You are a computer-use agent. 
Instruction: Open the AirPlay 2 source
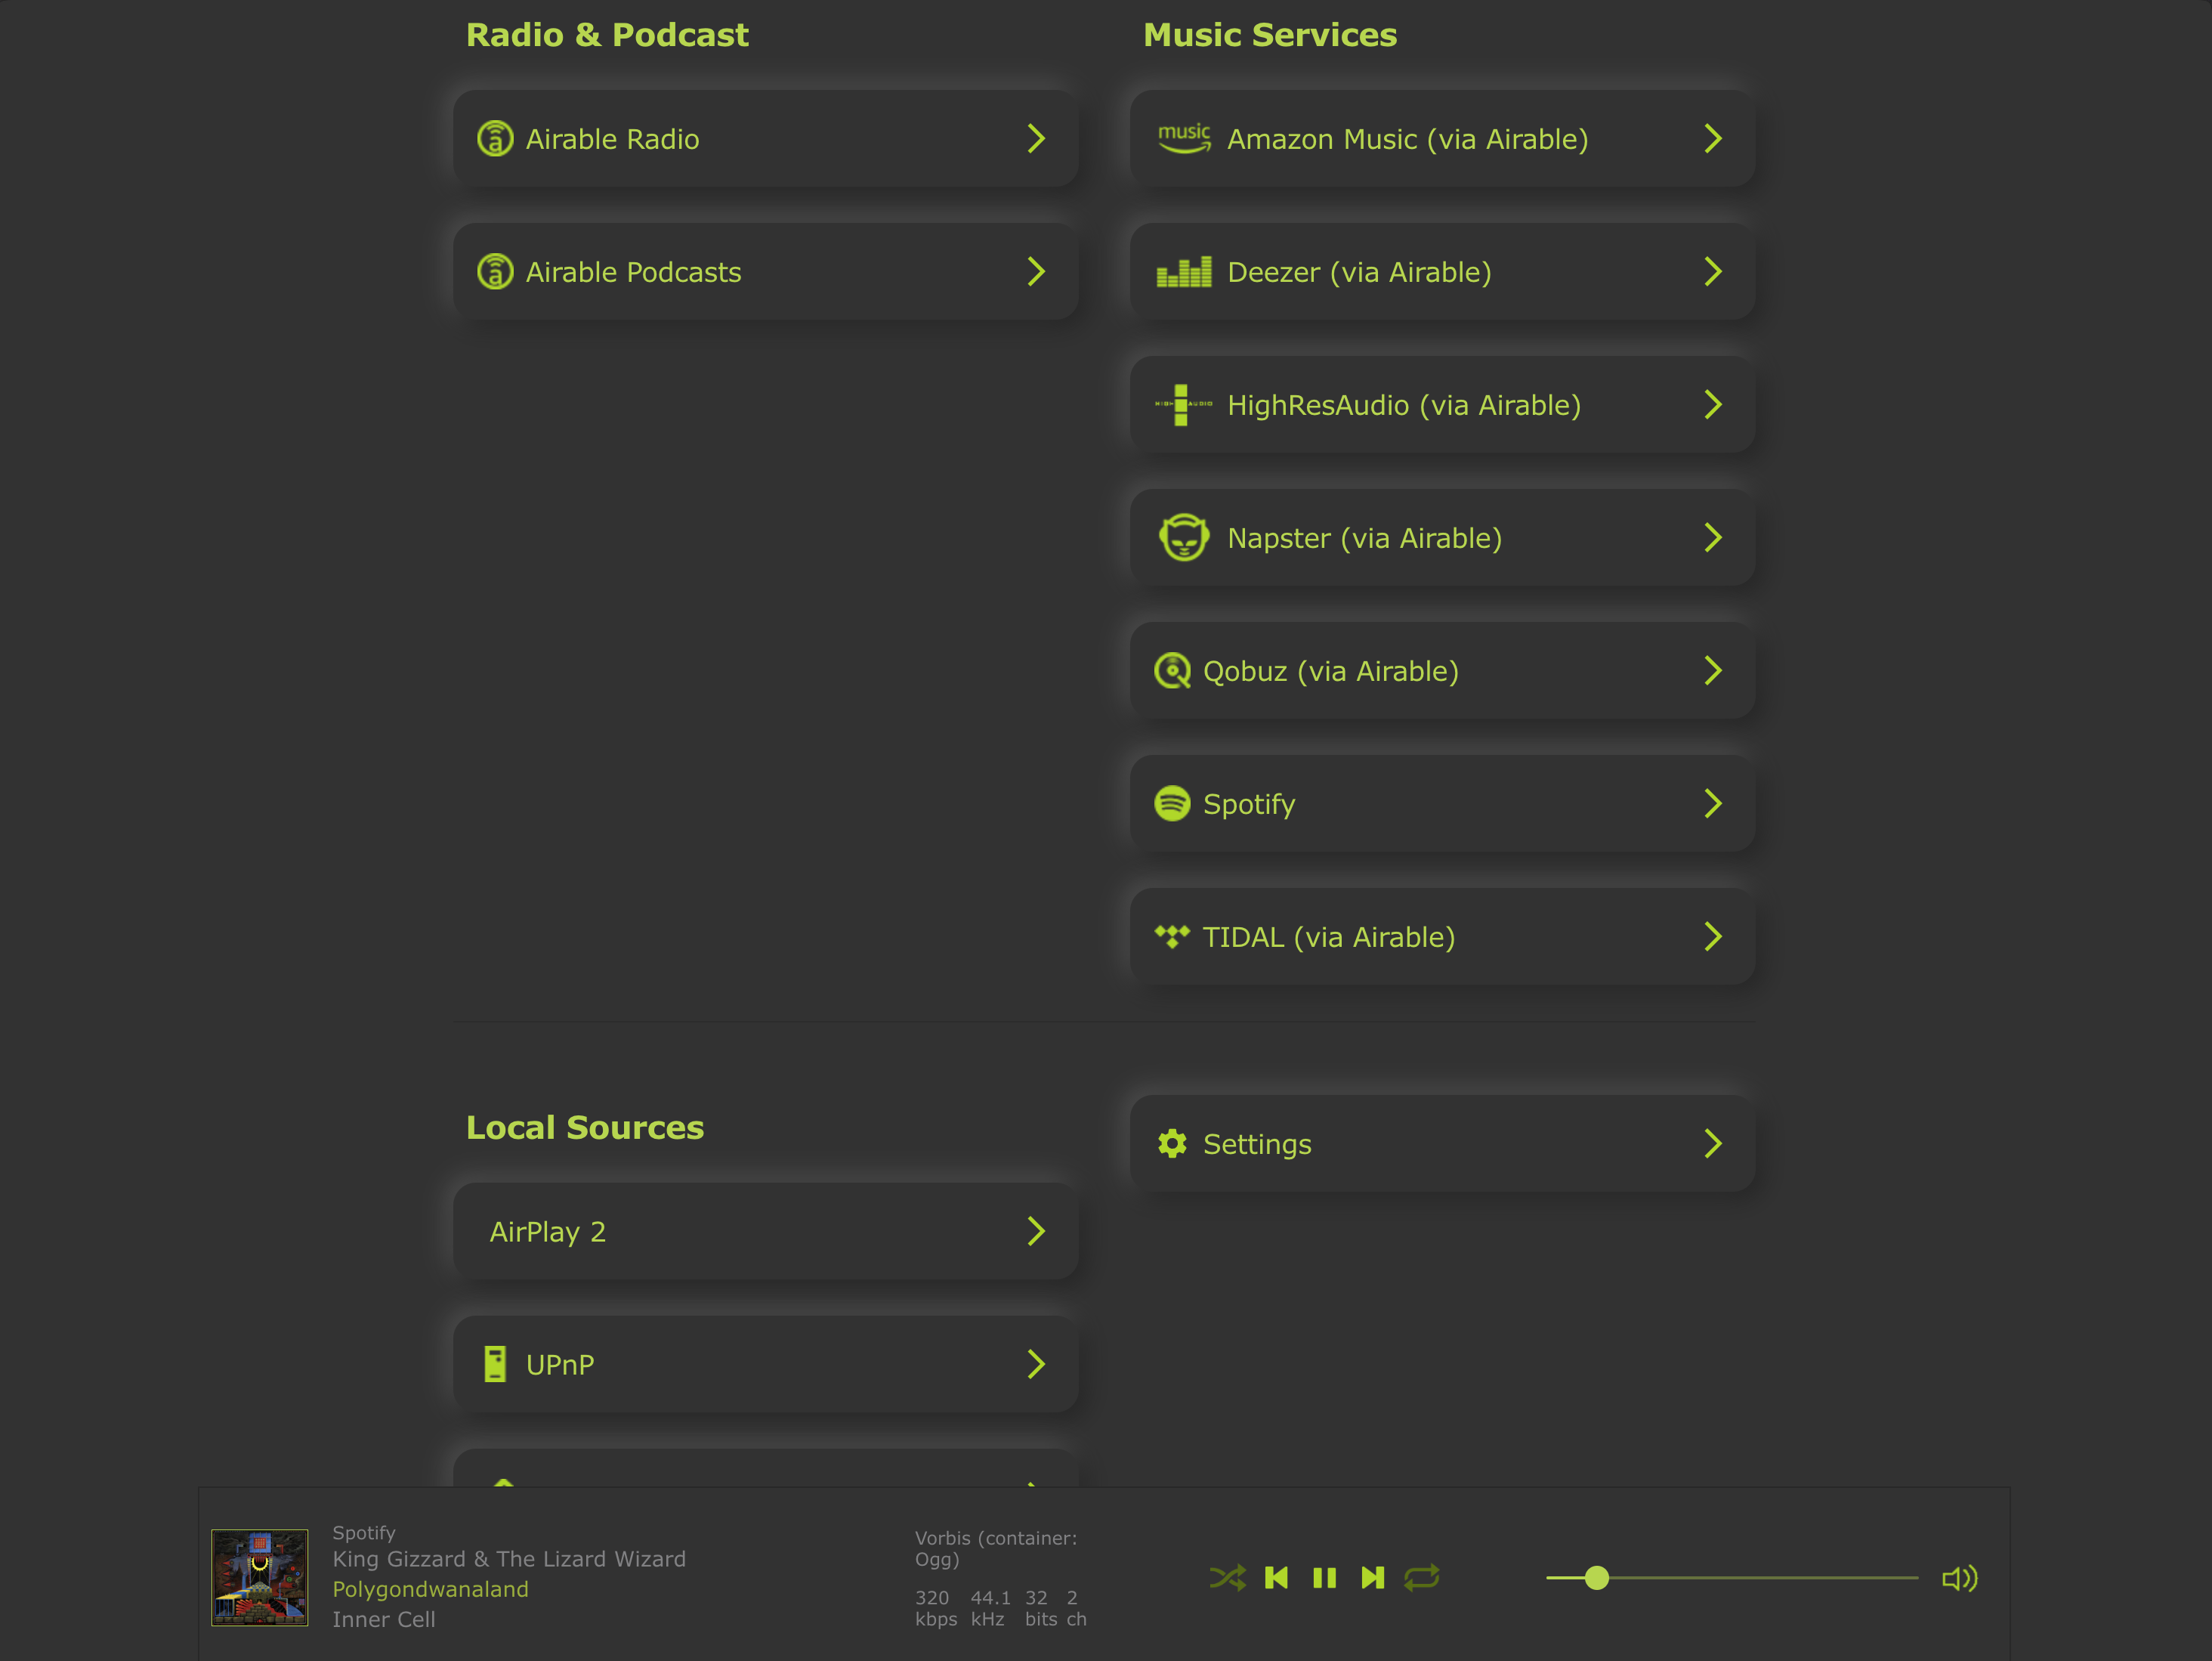tap(765, 1231)
